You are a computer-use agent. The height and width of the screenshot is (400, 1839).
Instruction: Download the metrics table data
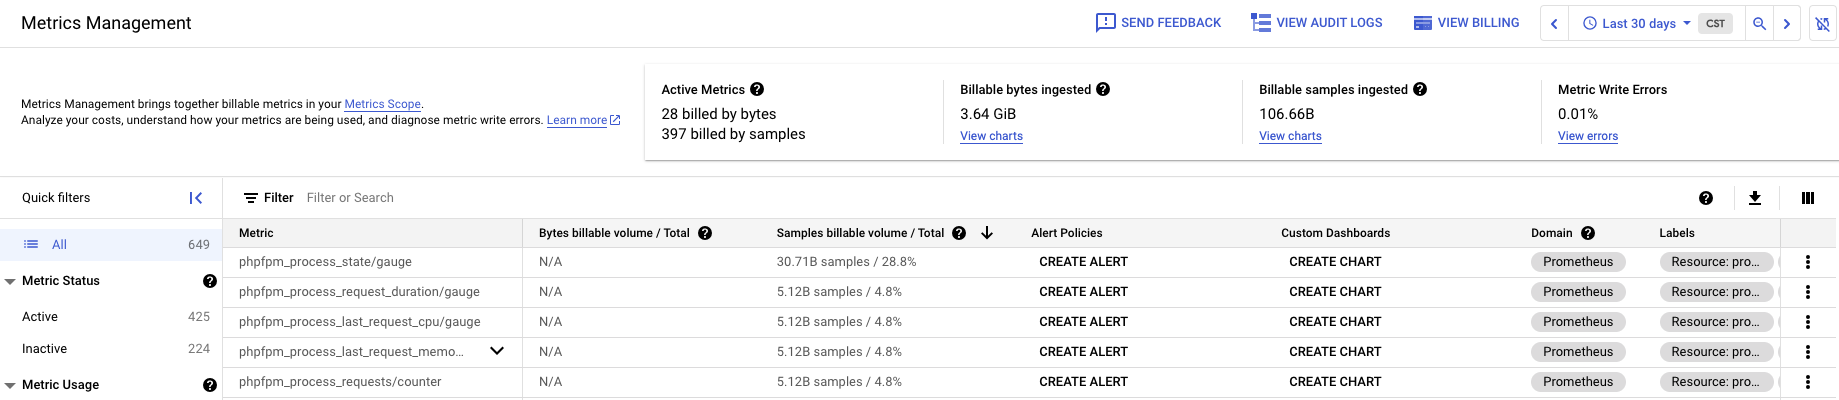(x=1754, y=198)
